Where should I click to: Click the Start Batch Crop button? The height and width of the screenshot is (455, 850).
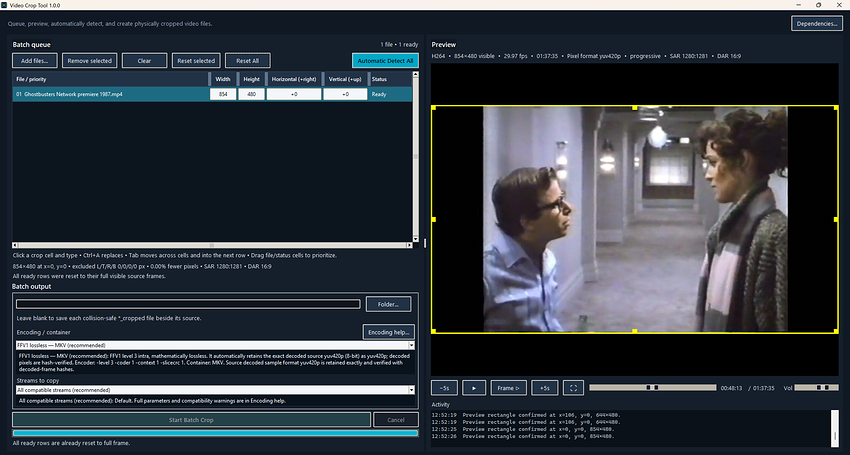[x=191, y=420]
